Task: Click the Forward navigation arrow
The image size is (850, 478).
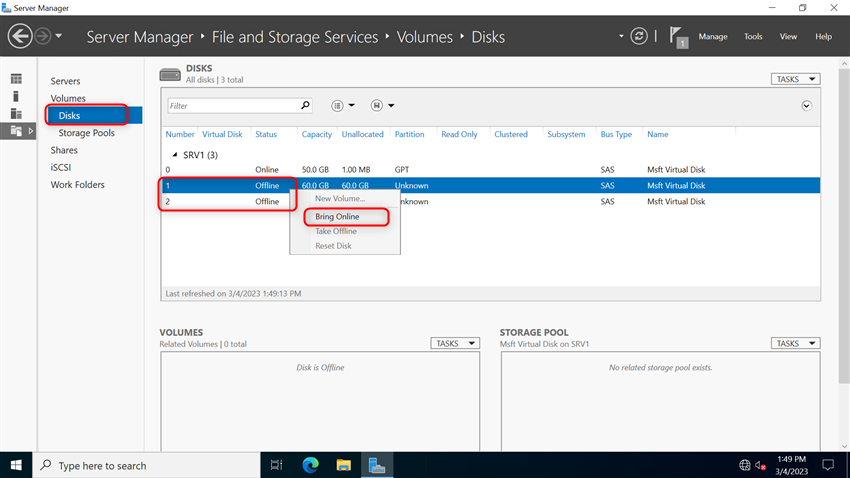Action: tap(43, 36)
